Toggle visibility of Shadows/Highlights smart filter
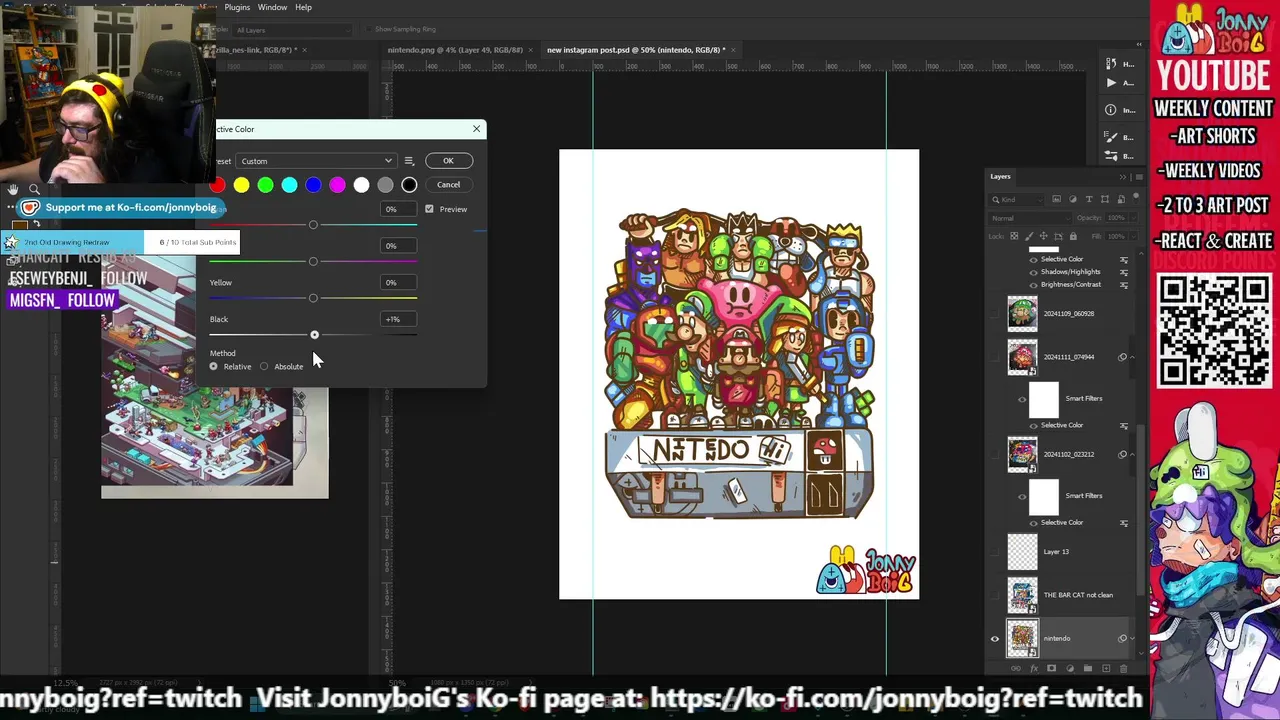The height and width of the screenshot is (720, 1280). (1033, 272)
